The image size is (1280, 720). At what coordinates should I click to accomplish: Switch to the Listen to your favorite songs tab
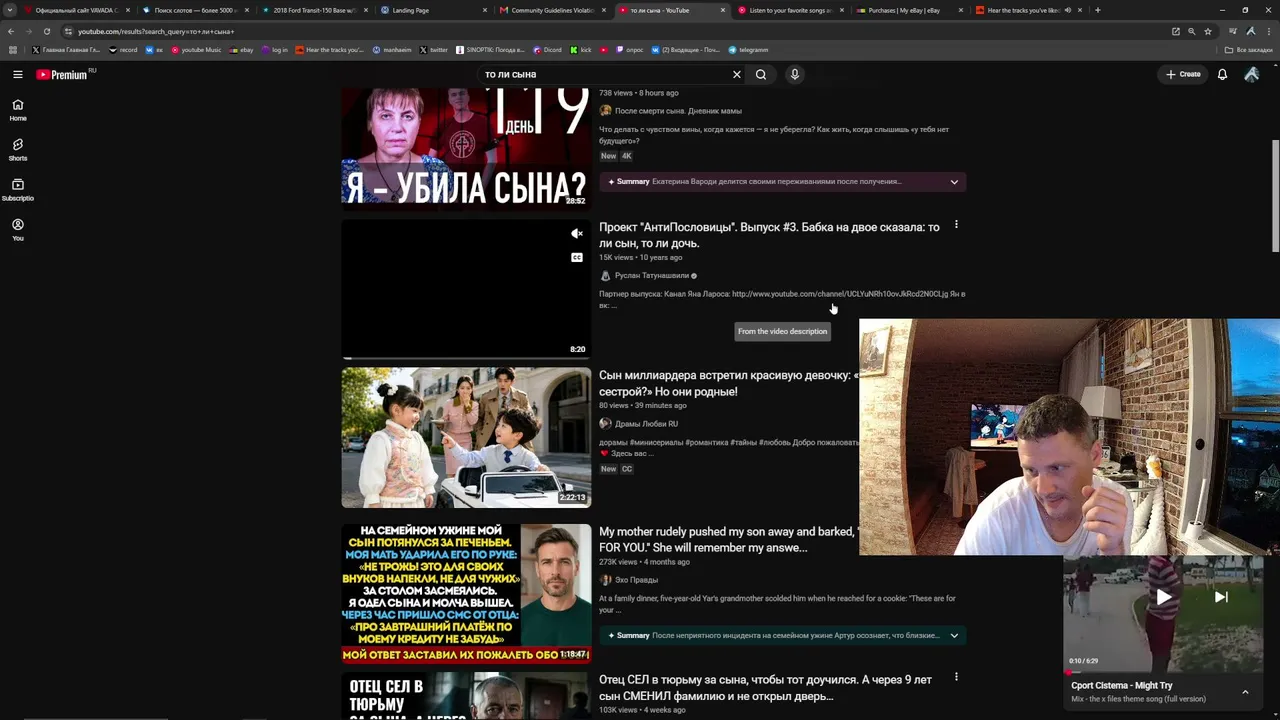point(791,10)
